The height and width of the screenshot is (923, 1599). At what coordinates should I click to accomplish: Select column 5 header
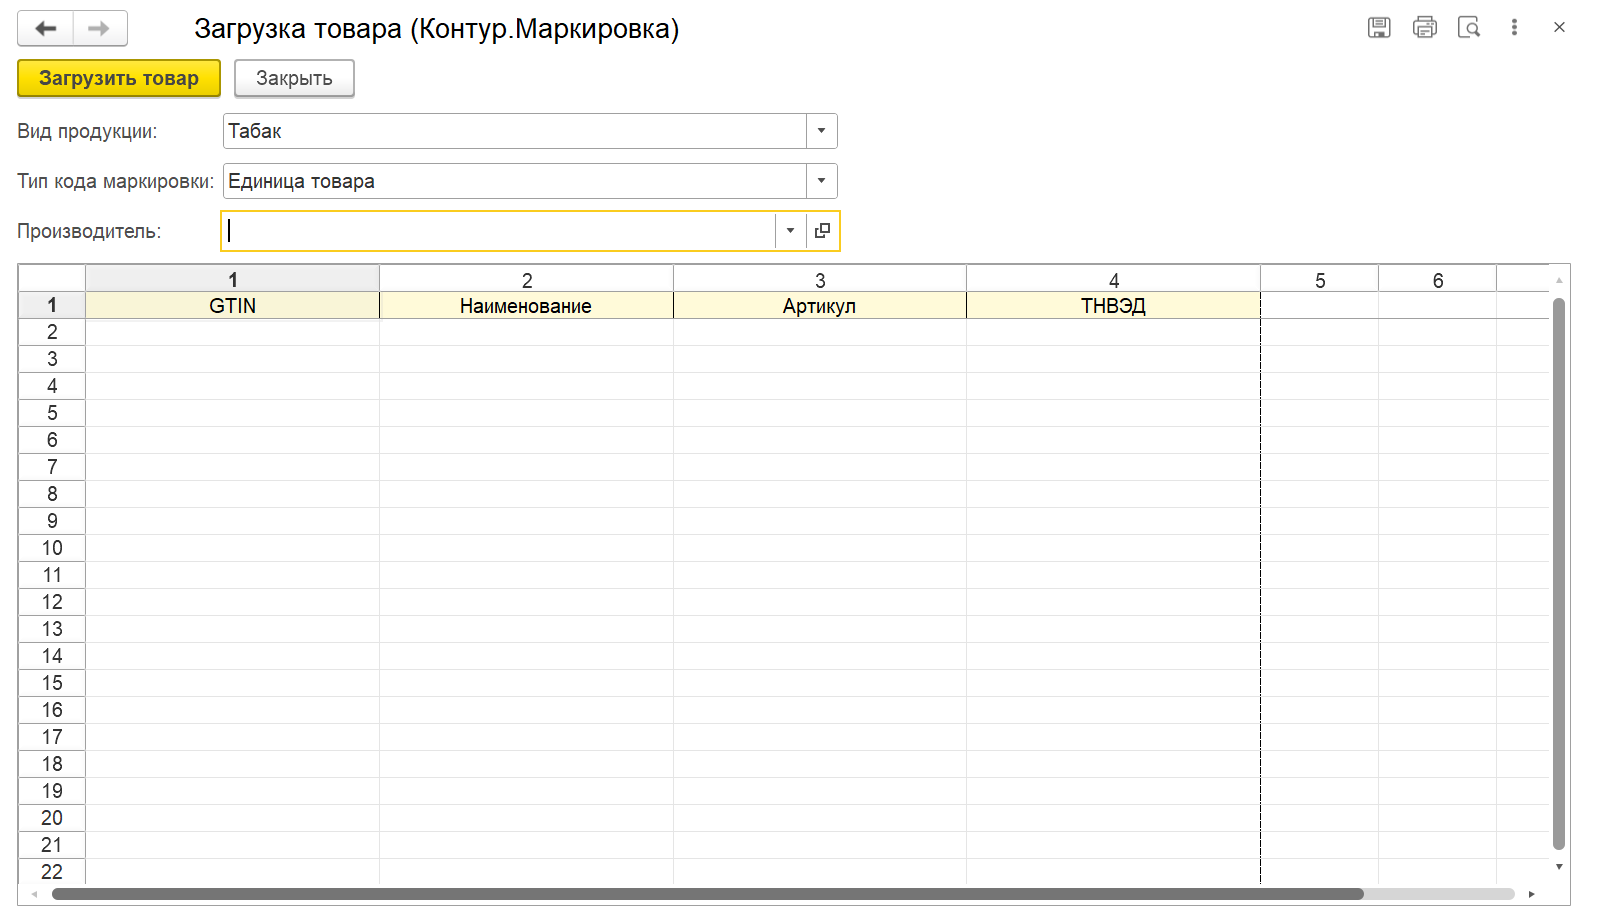click(1320, 279)
